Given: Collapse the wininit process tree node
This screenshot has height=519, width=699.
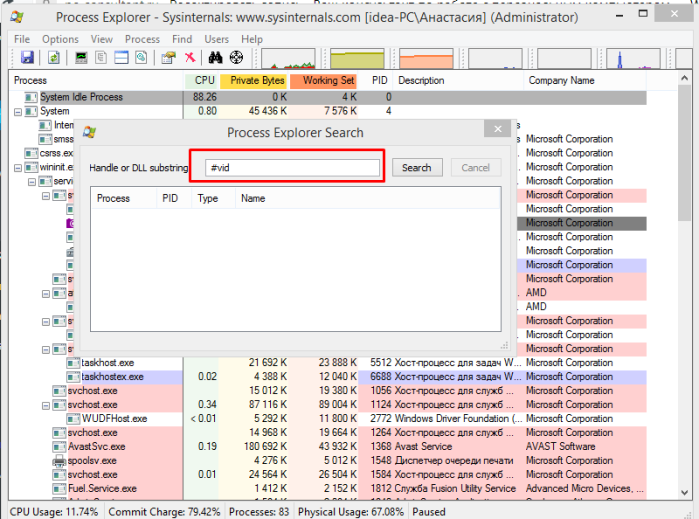Looking at the screenshot, I should tap(18, 168).
